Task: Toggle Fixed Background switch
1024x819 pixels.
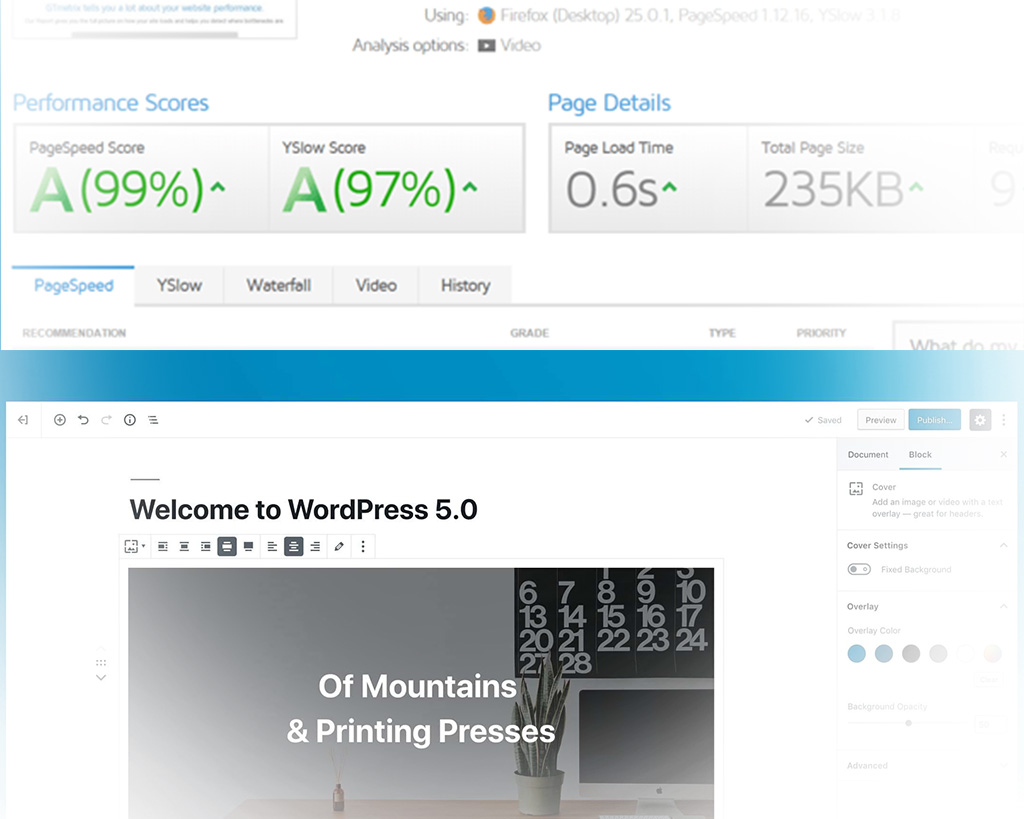Action: coord(859,569)
